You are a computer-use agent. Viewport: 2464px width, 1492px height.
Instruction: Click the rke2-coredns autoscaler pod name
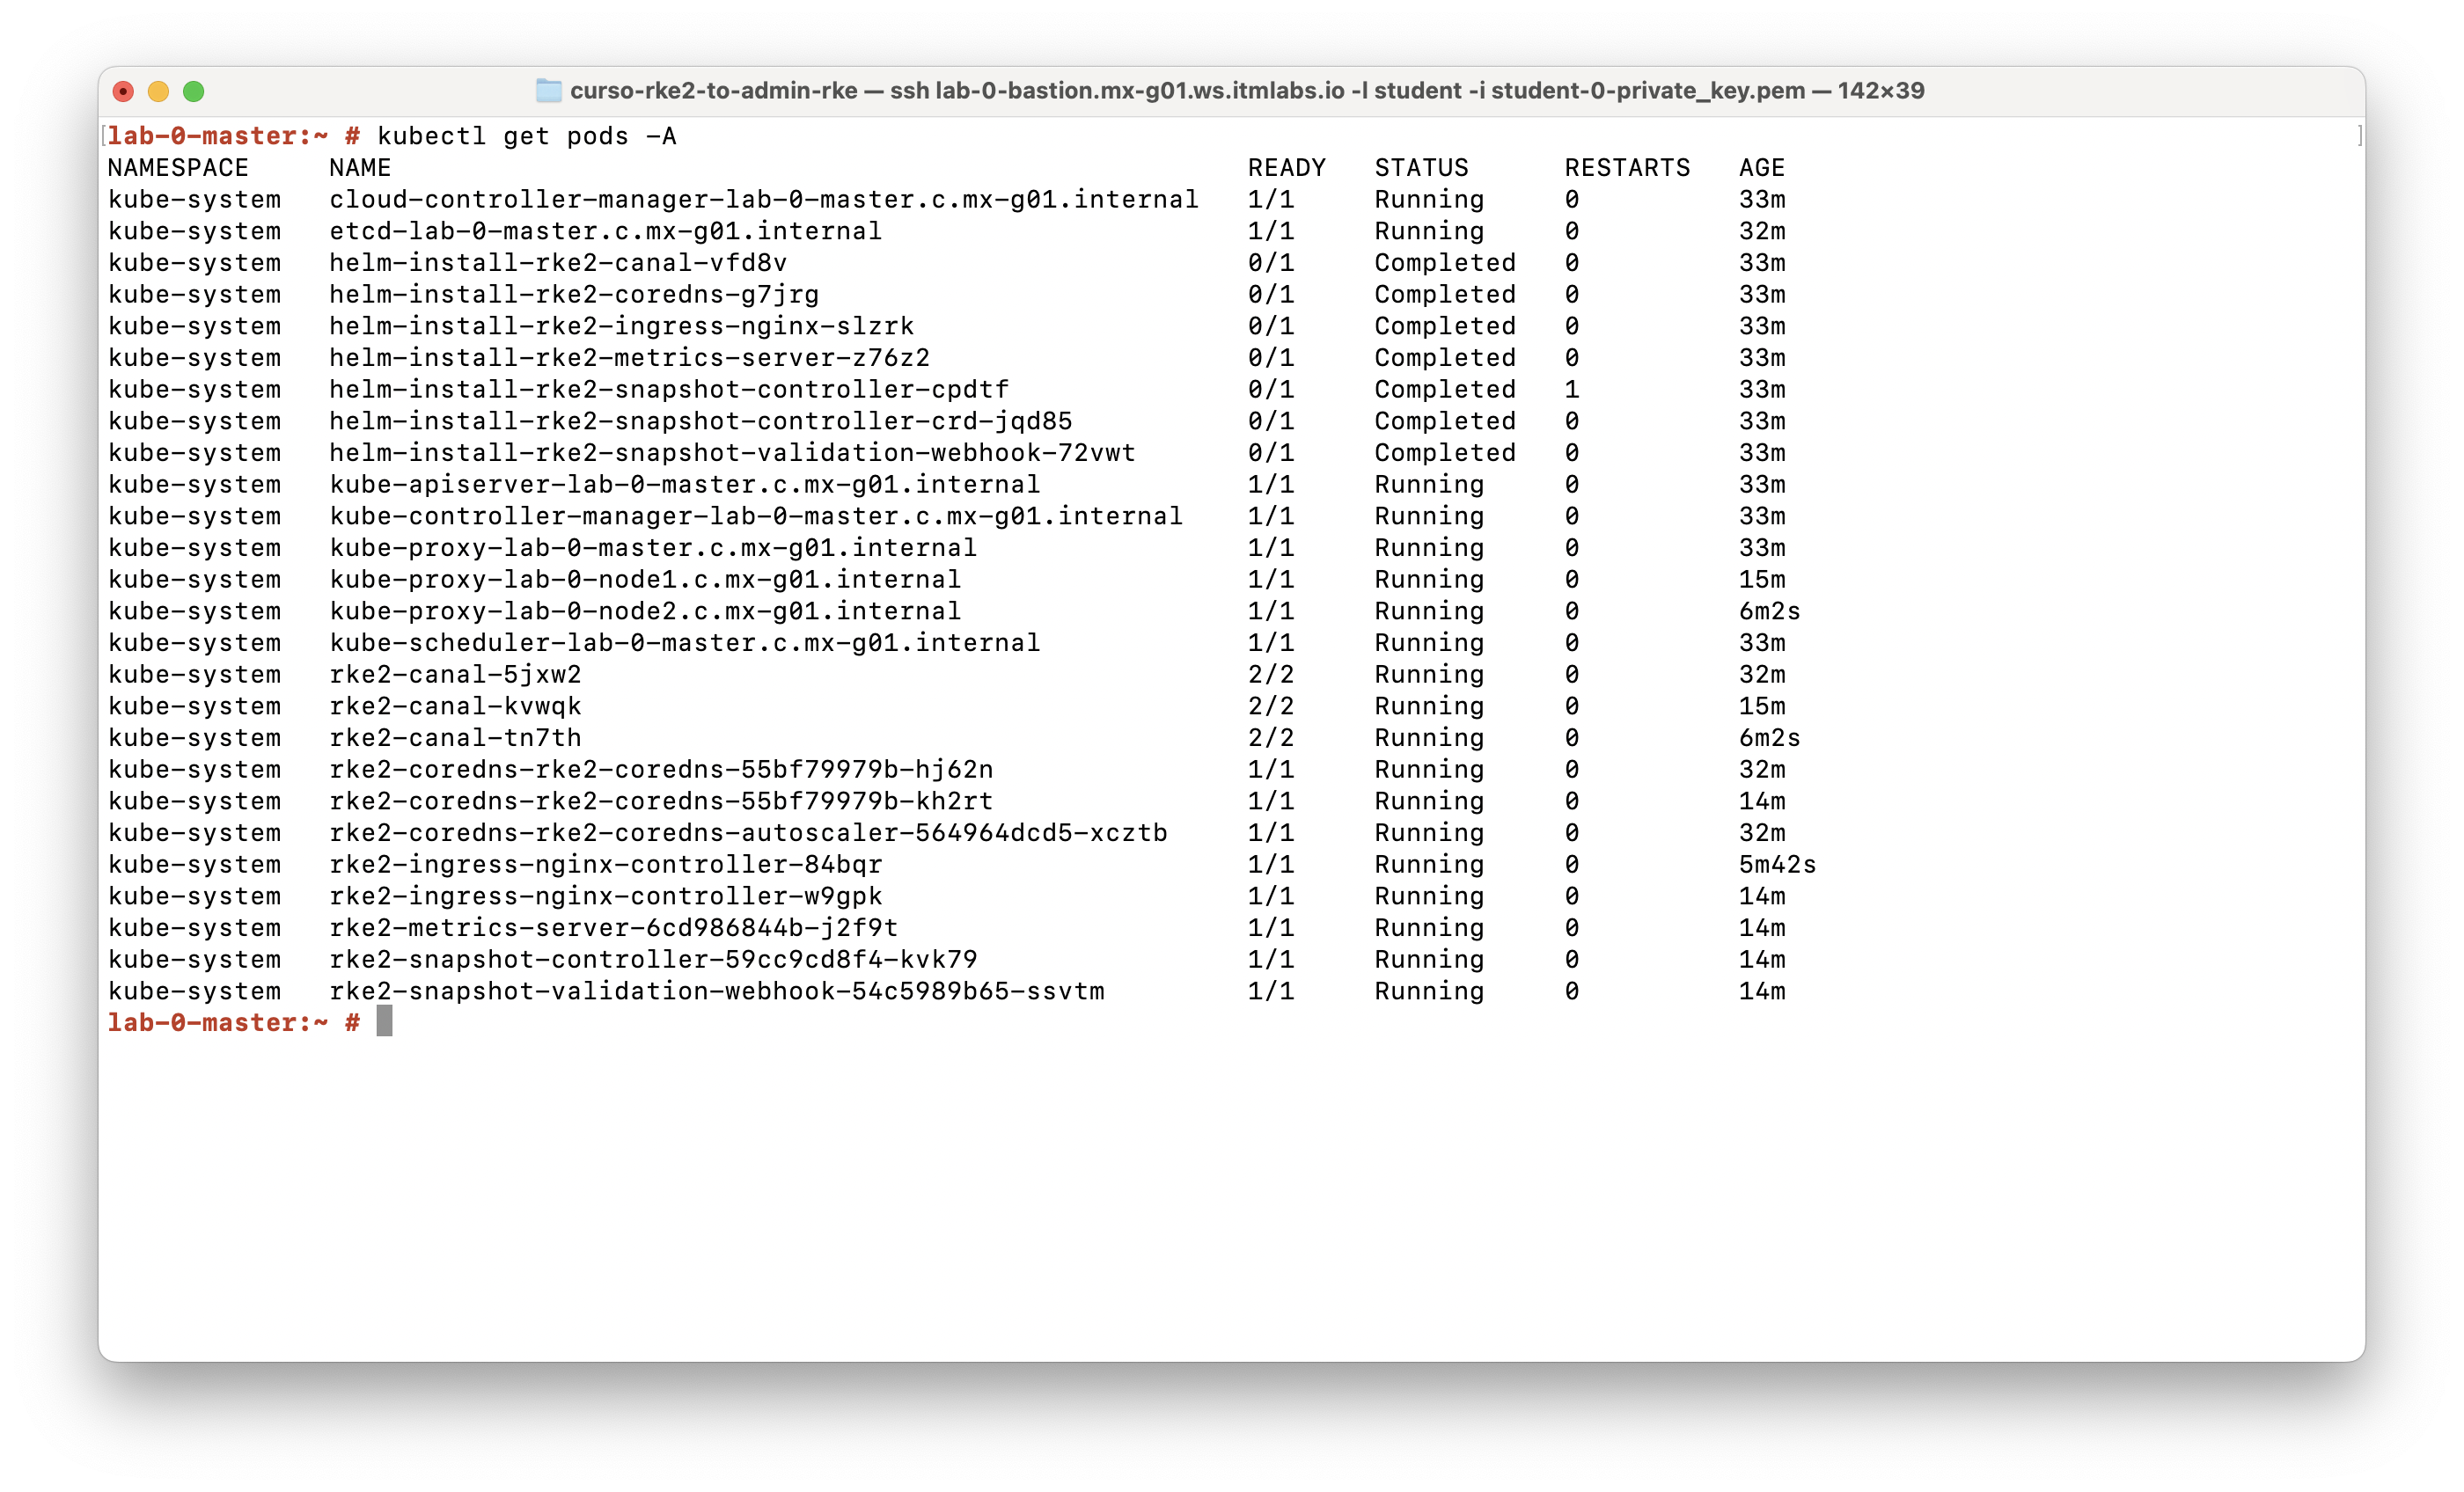[748, 833]
